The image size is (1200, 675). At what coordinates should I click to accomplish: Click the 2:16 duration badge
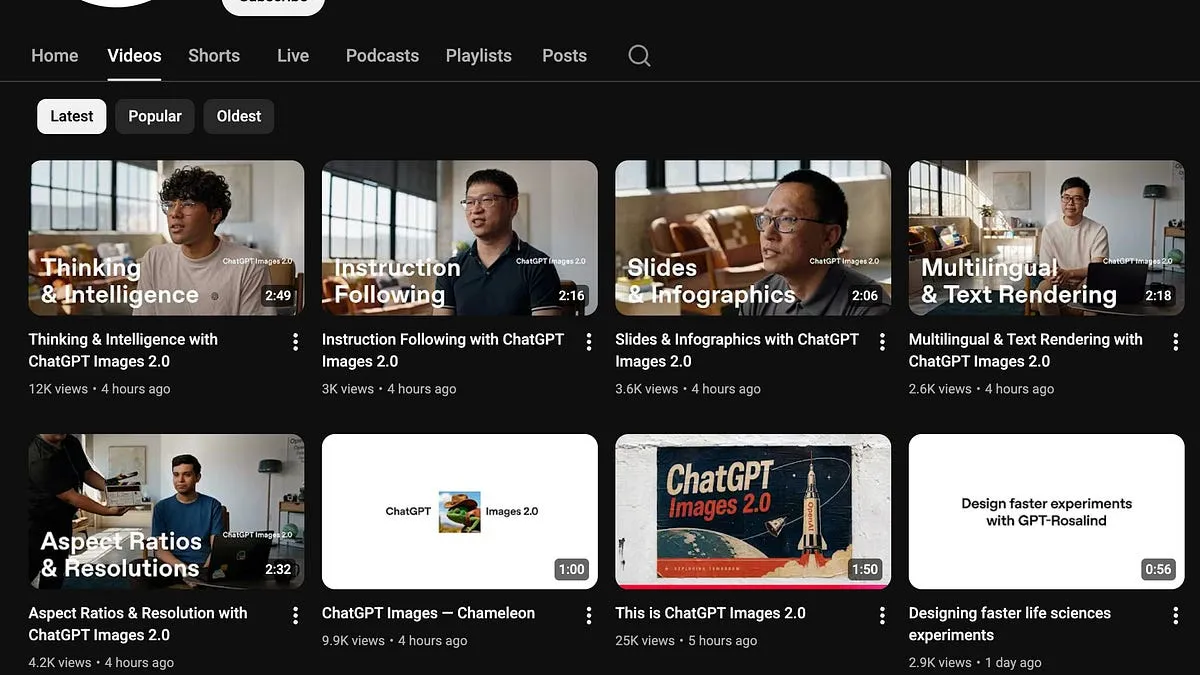(x=571, y=296)
